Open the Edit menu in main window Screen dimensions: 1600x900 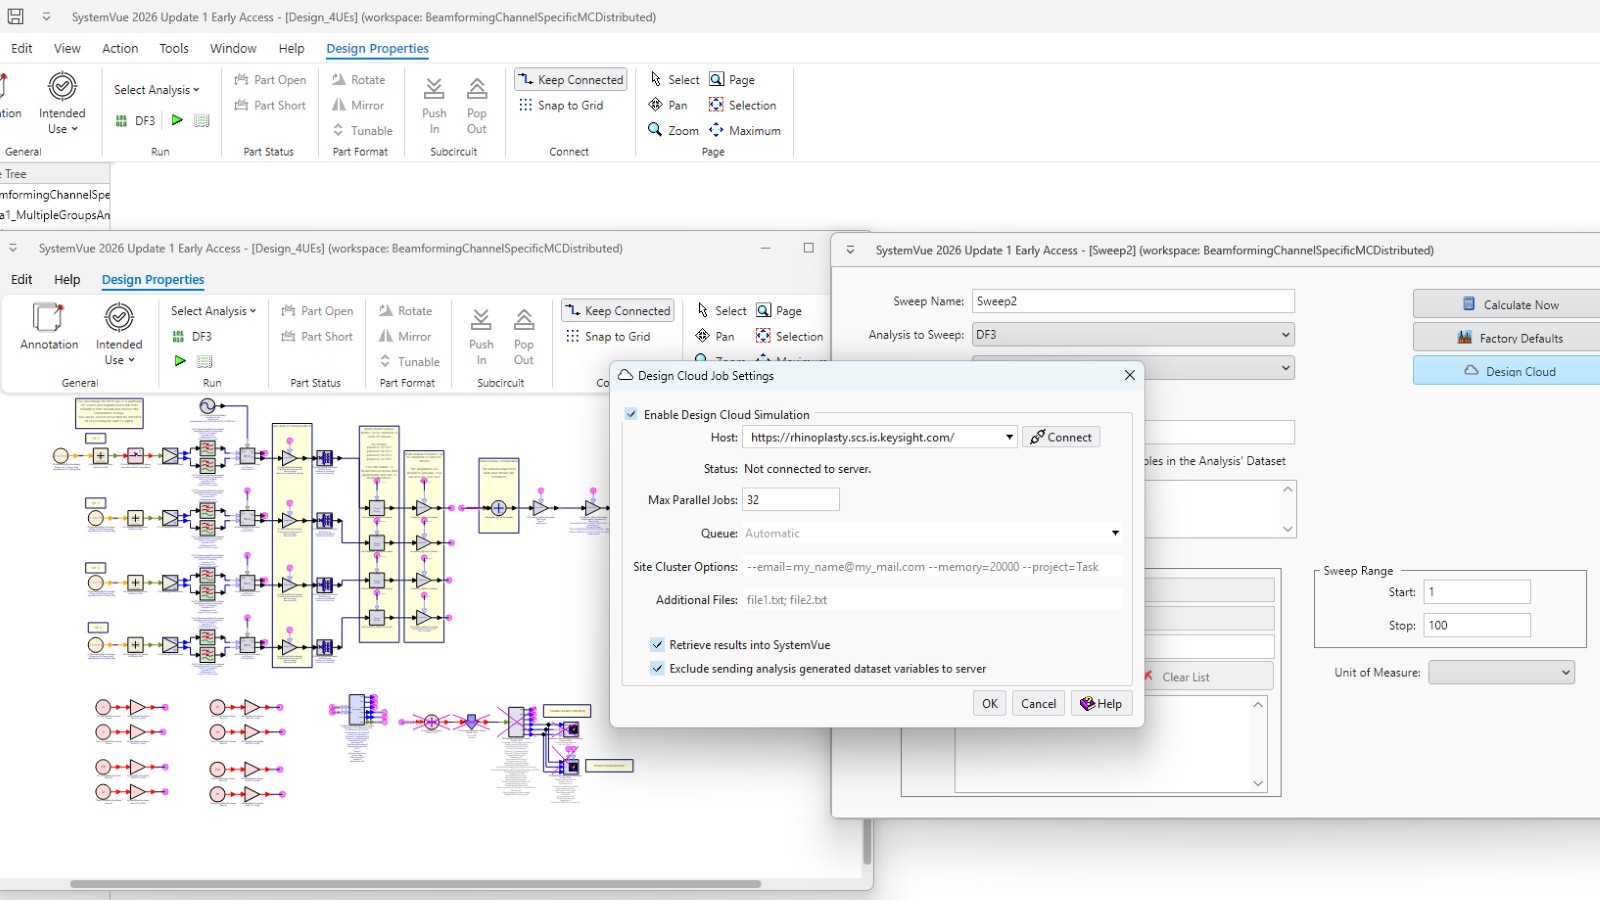22,48
